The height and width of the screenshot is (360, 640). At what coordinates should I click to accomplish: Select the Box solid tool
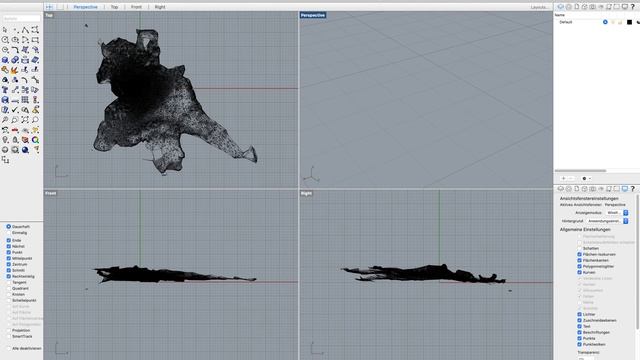click(x=5, y=60)
